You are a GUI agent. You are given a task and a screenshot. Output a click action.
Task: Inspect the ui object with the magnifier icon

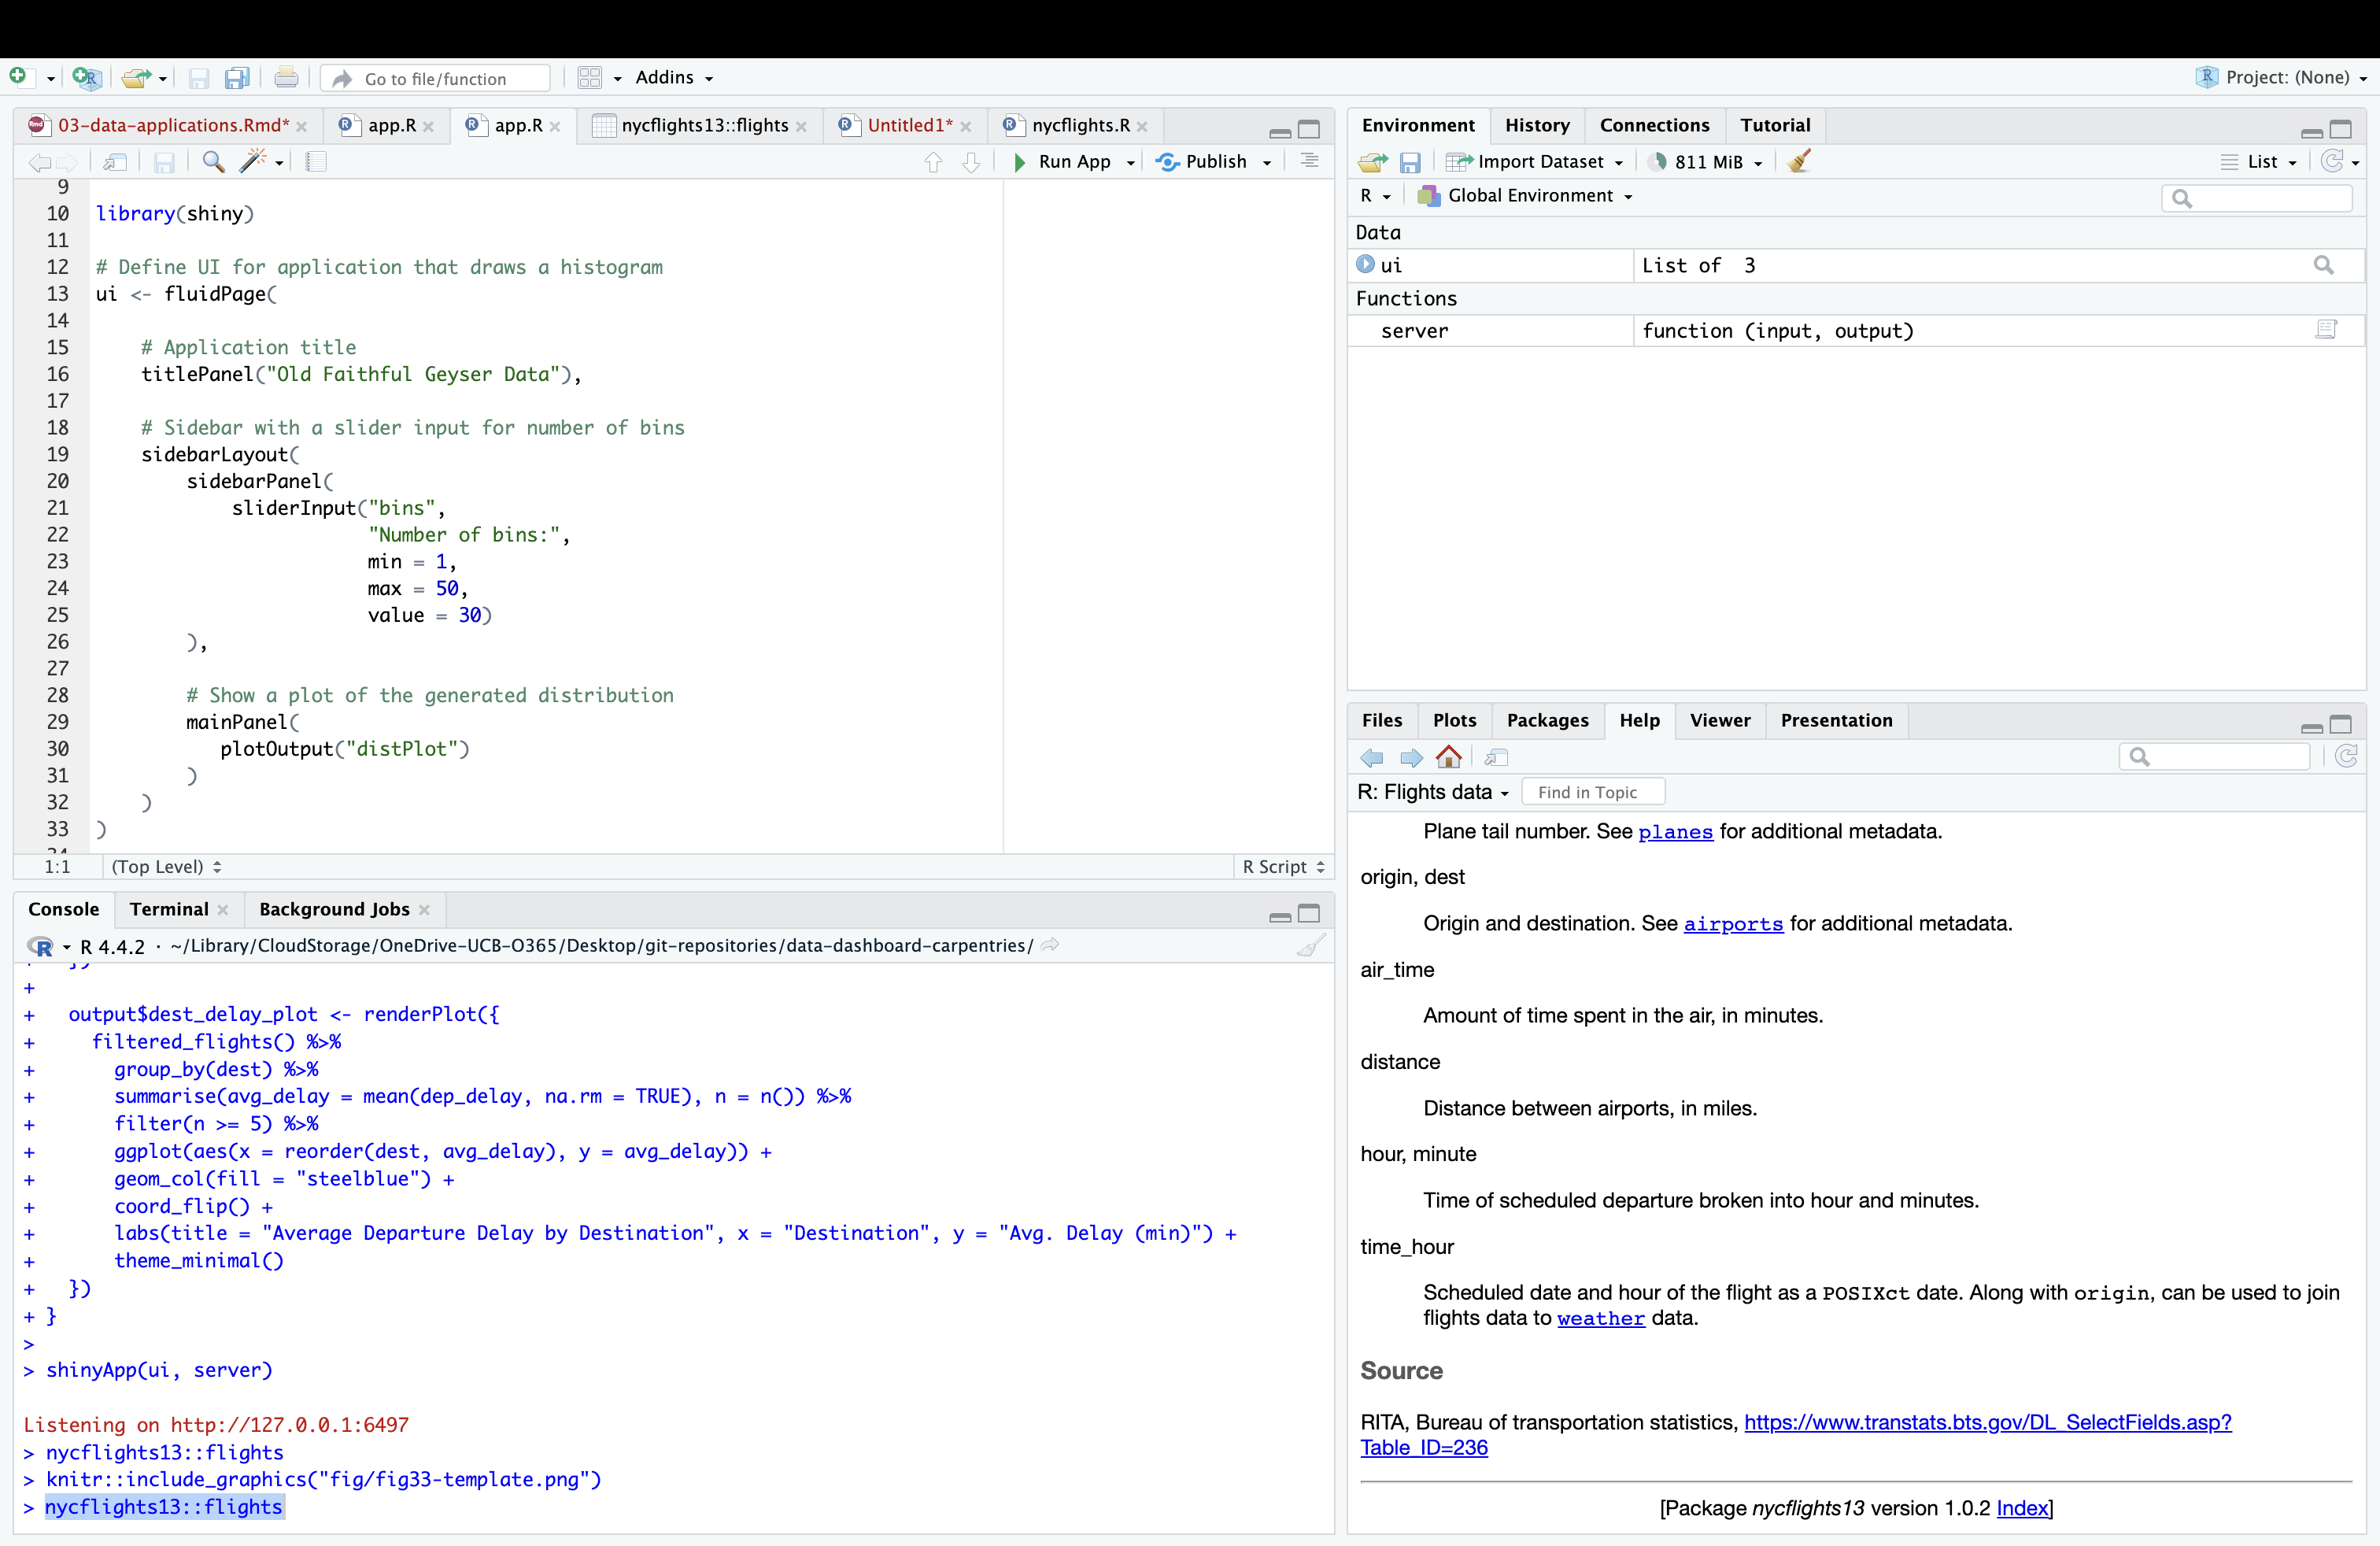click(x=2324, y=265)
